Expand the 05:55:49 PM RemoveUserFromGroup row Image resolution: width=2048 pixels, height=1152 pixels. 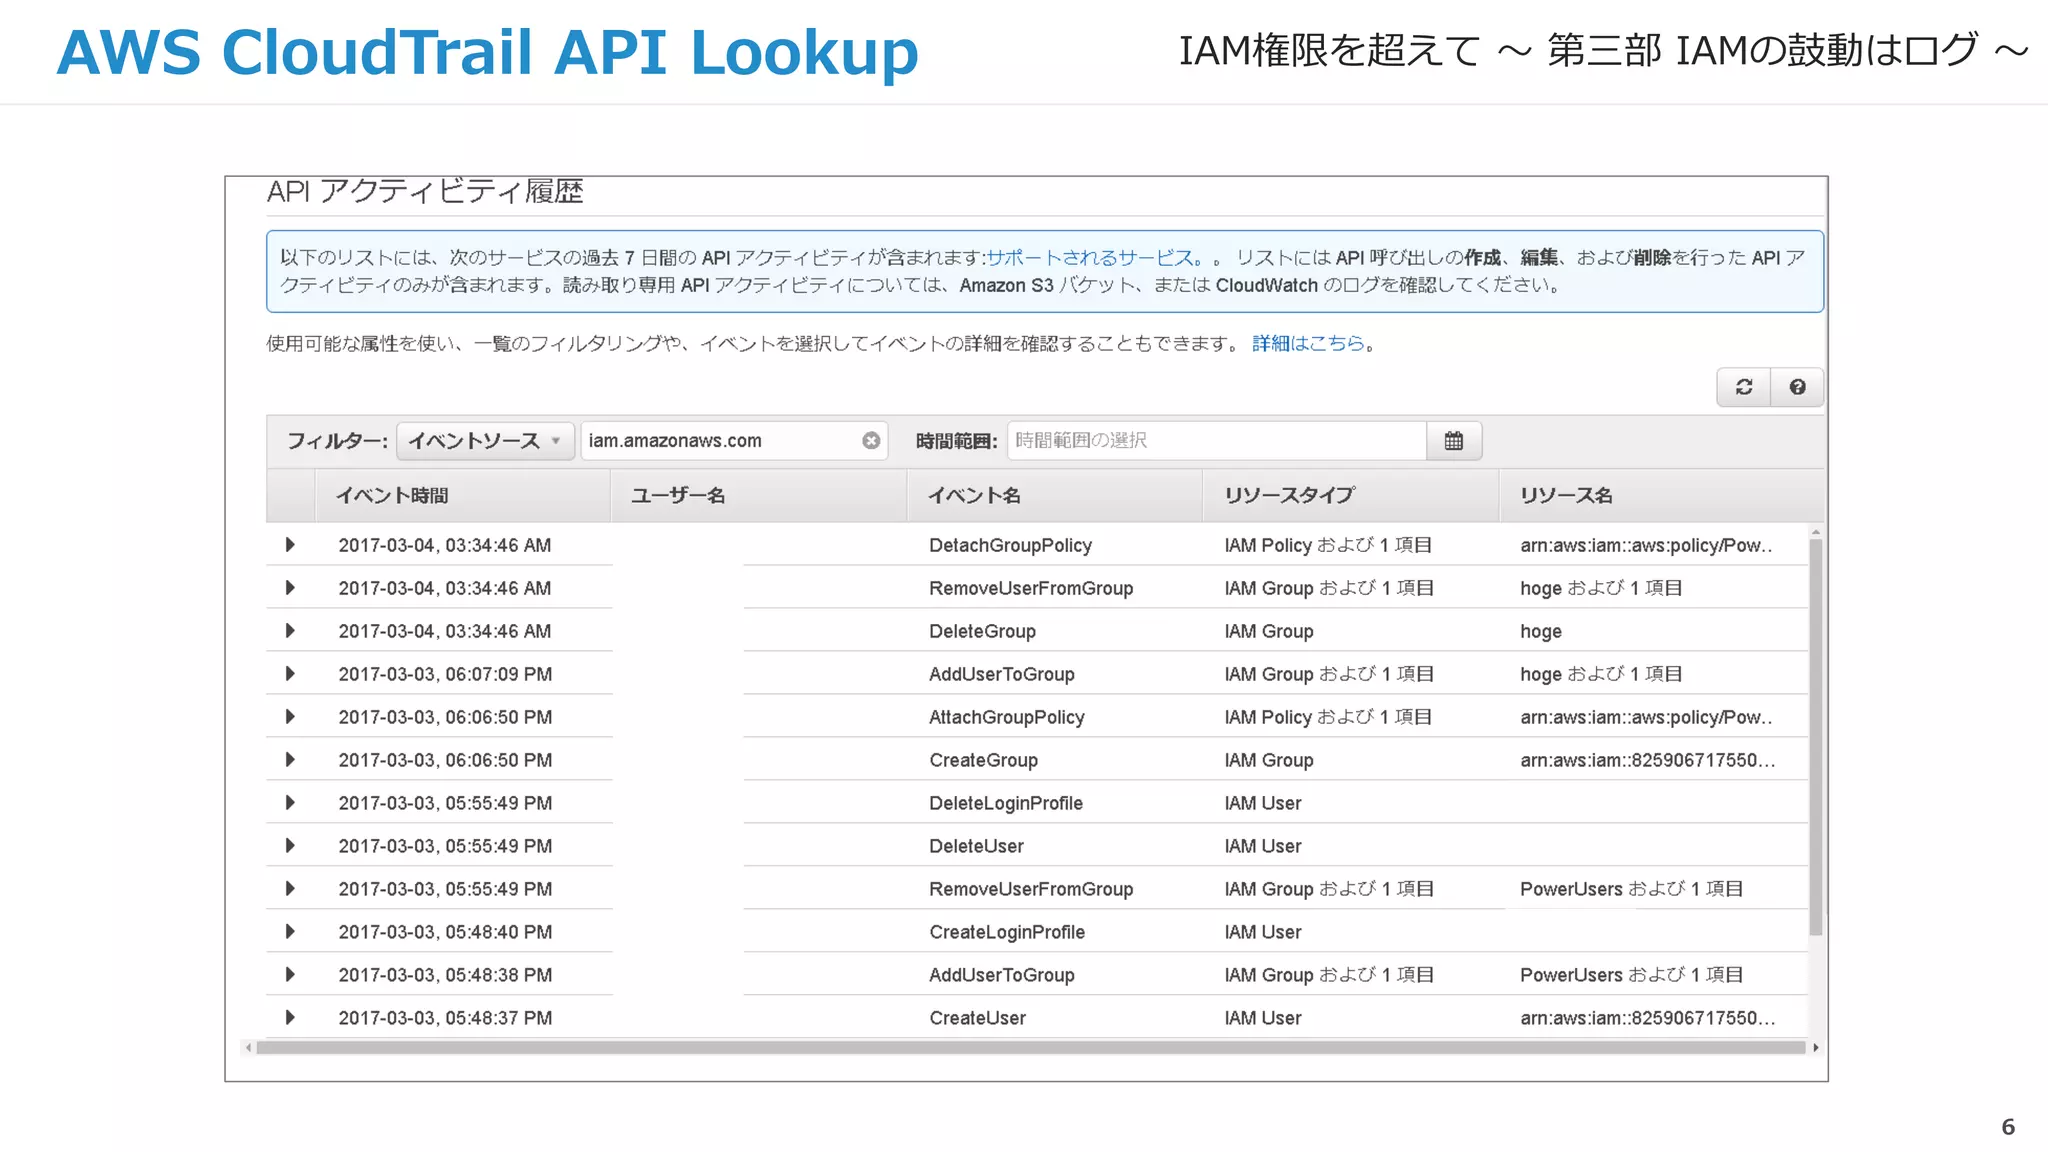[x=290, y=889]
